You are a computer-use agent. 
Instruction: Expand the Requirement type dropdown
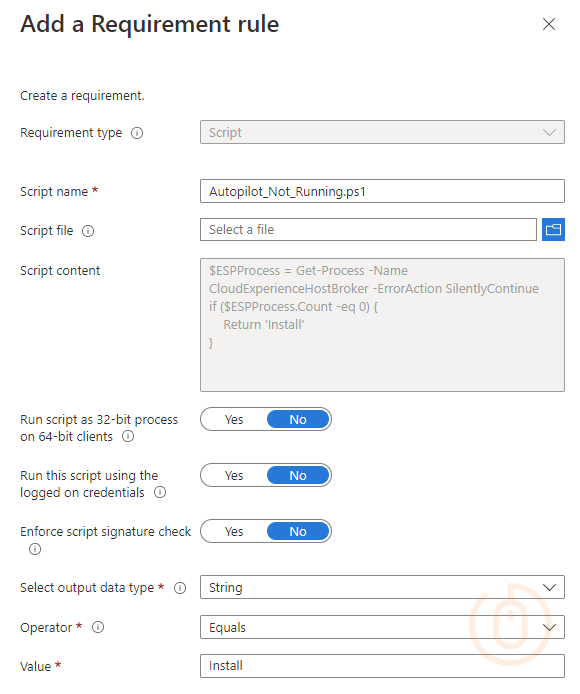click(382, 132)
